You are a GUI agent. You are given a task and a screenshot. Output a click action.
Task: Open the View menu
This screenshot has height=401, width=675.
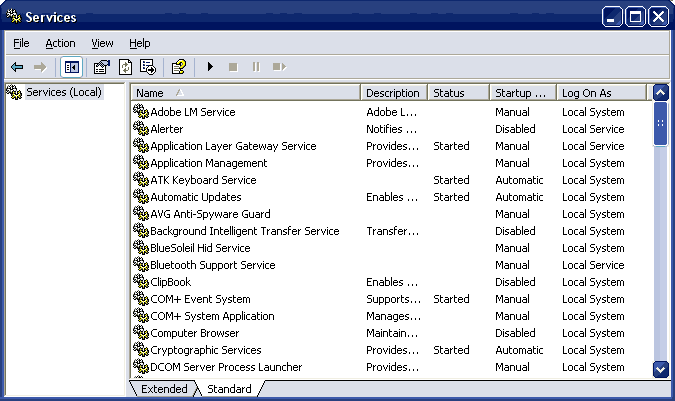click(x=102, y=43)
